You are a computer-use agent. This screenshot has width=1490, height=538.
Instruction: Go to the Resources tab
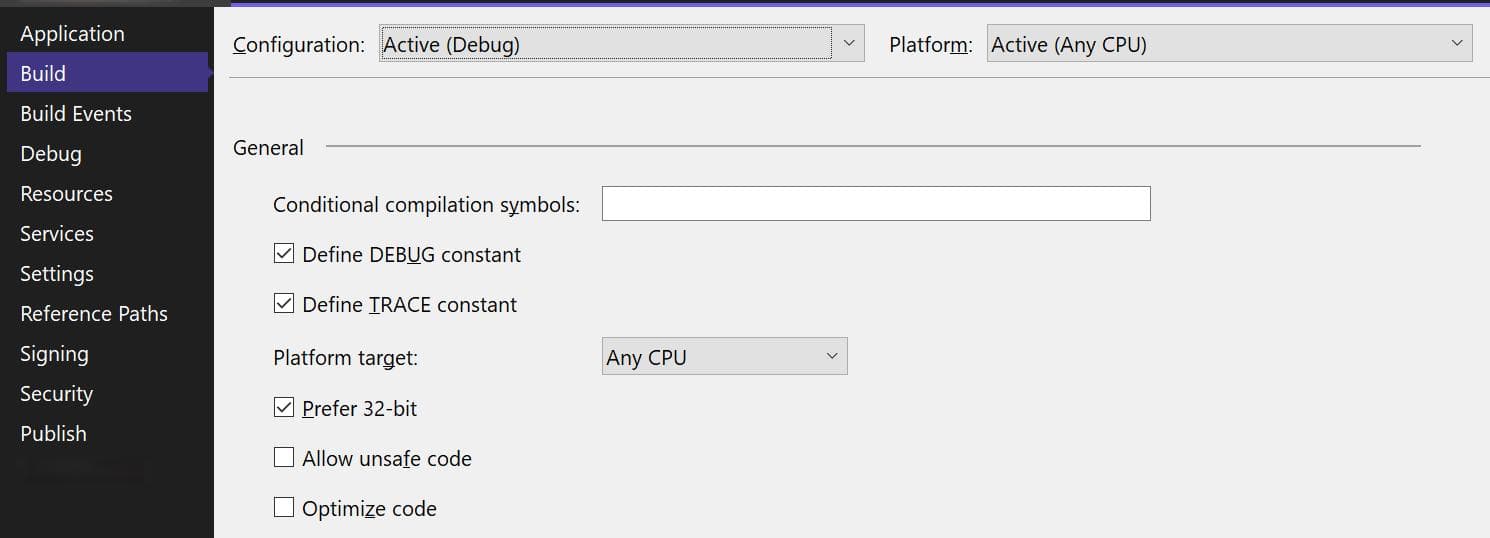coord(66,194)
